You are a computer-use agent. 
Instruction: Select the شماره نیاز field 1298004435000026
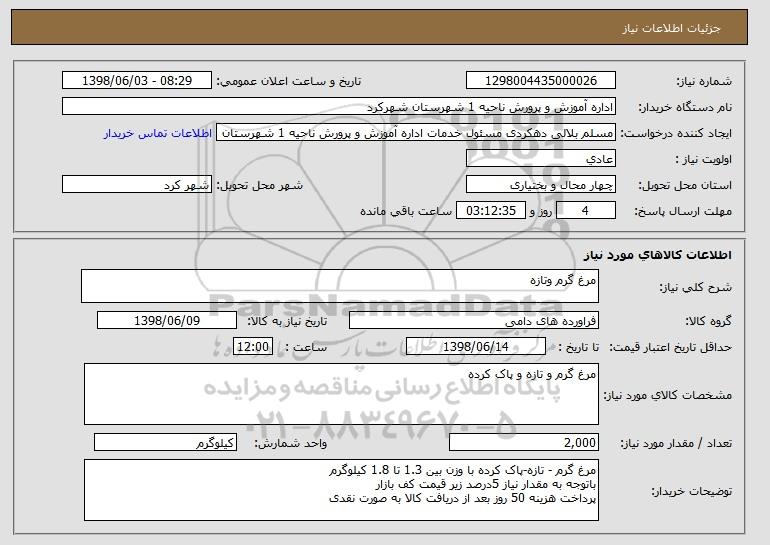(541, 81)
